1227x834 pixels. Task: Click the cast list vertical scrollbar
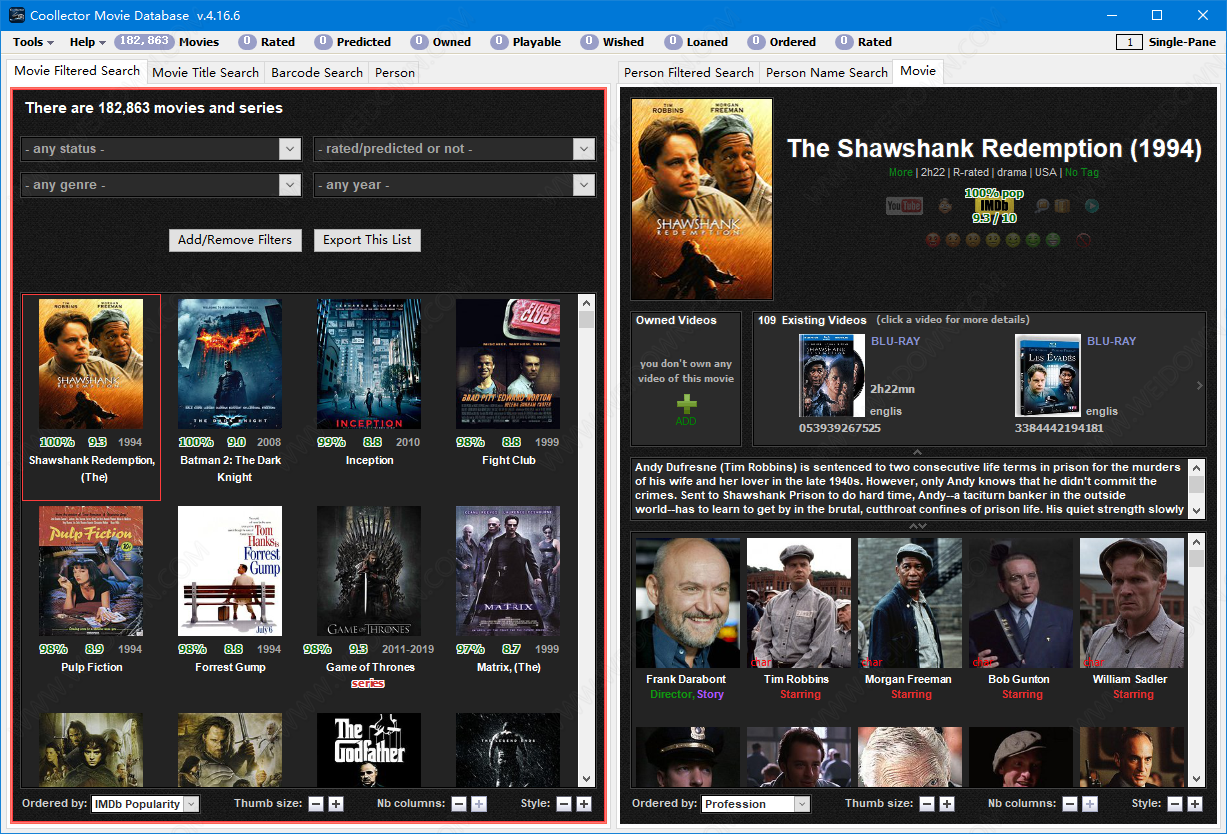pos(1197,660)
